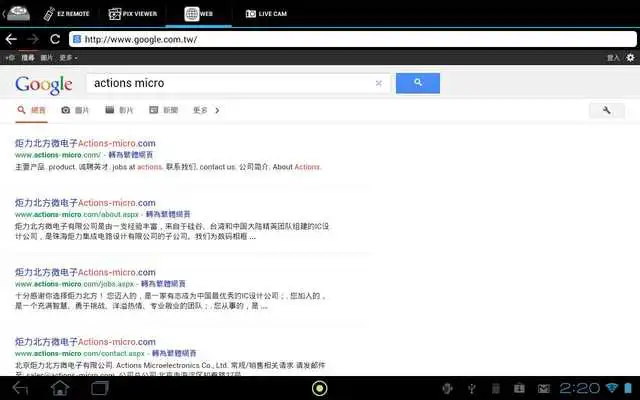
Task: Expand the 更多 search categories chevron
Action: click(206, 110)
